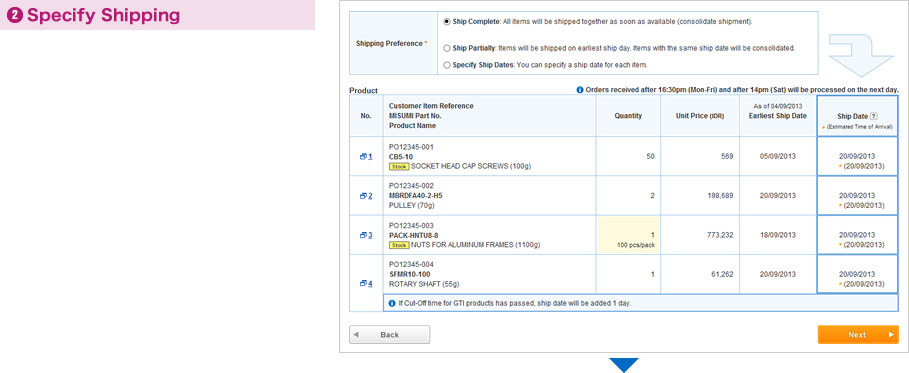Screen dimensions: 909x373
Task: Open item number 1 link
Action: coord(366,157)
